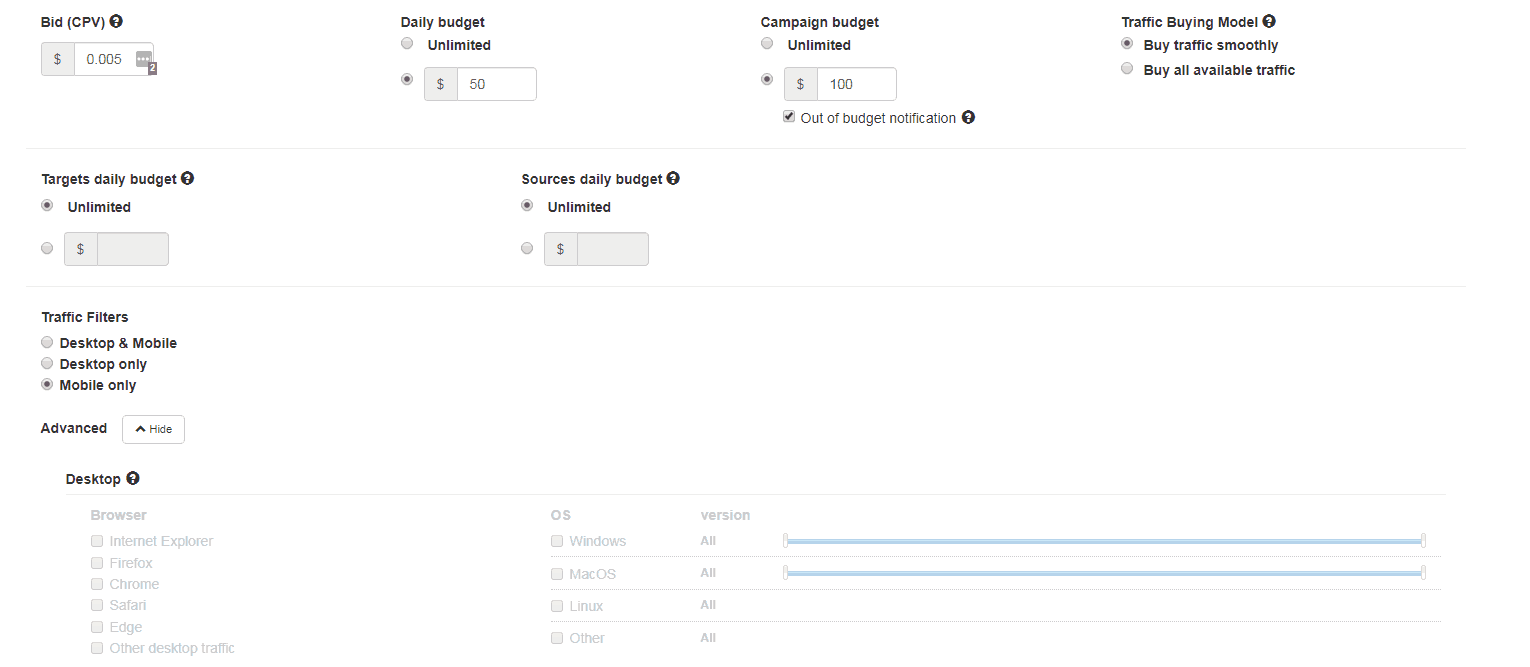Check the Firefox browser checkbox
This screenshot has height=667, width=1530.
pos(97,563)
